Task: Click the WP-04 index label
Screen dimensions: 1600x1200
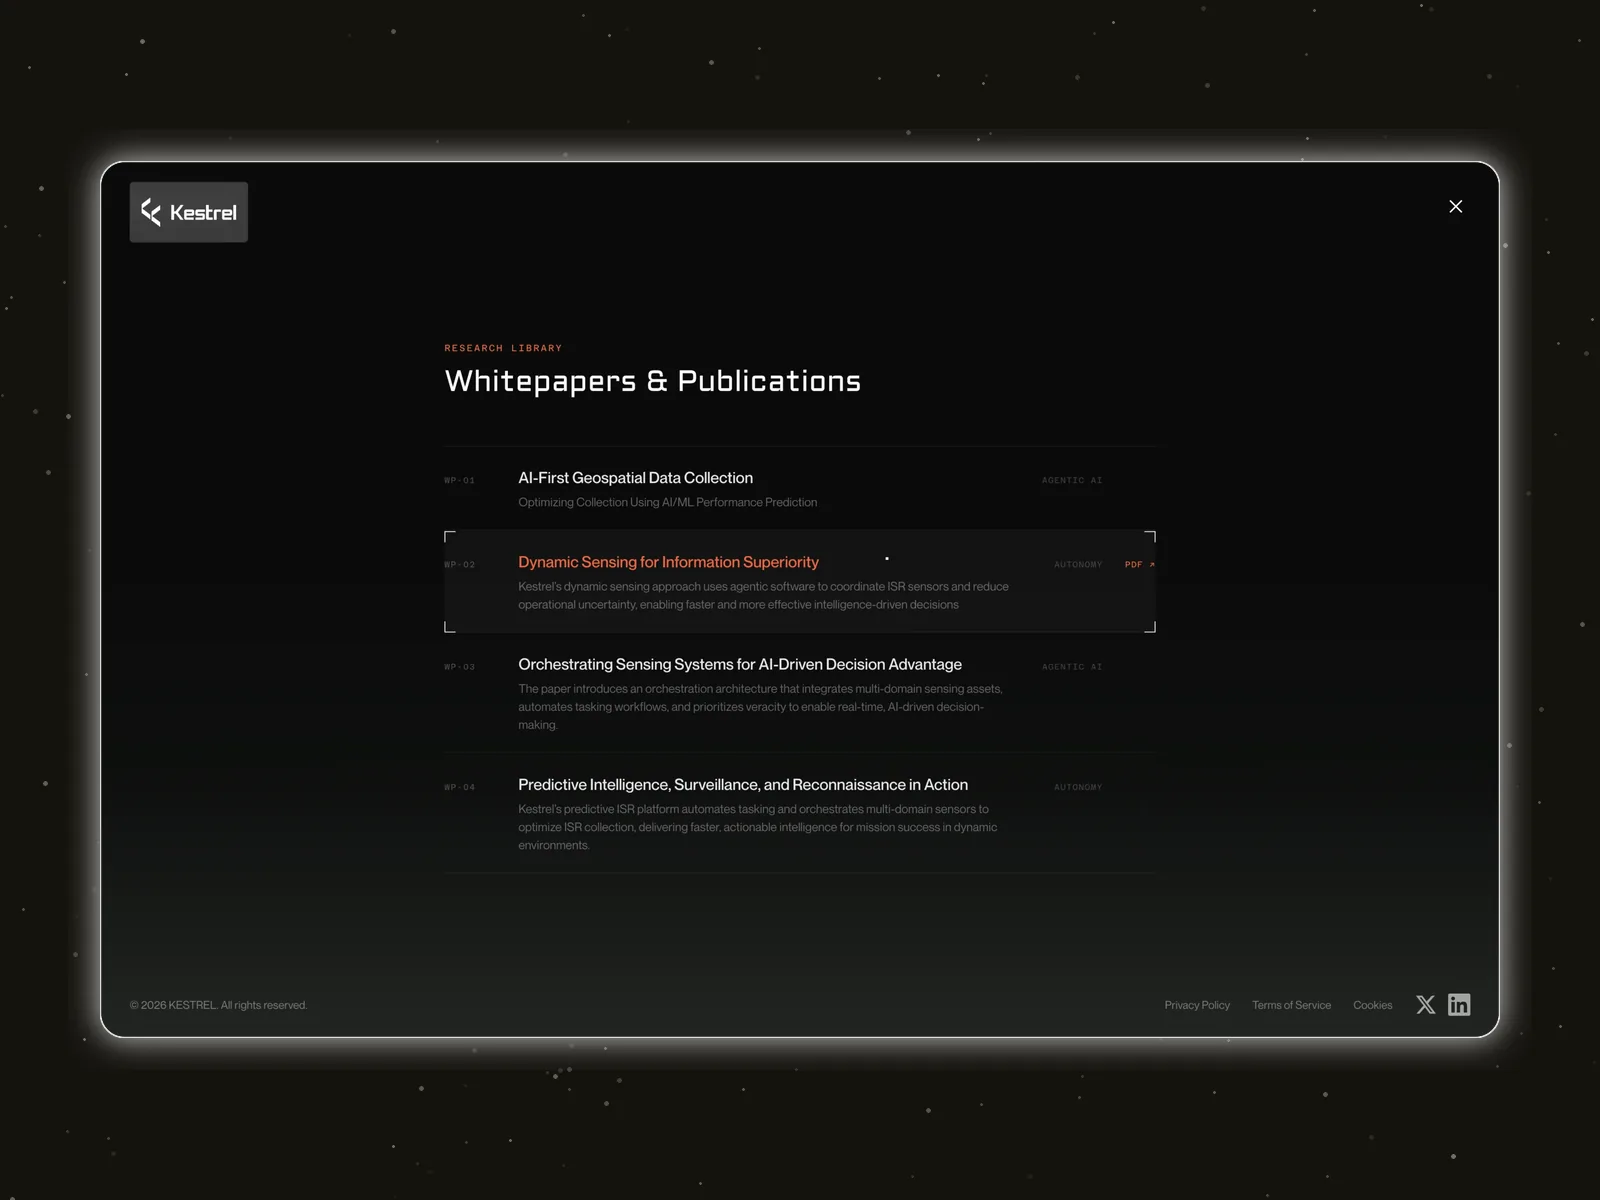Action: (x=460, y=788)
